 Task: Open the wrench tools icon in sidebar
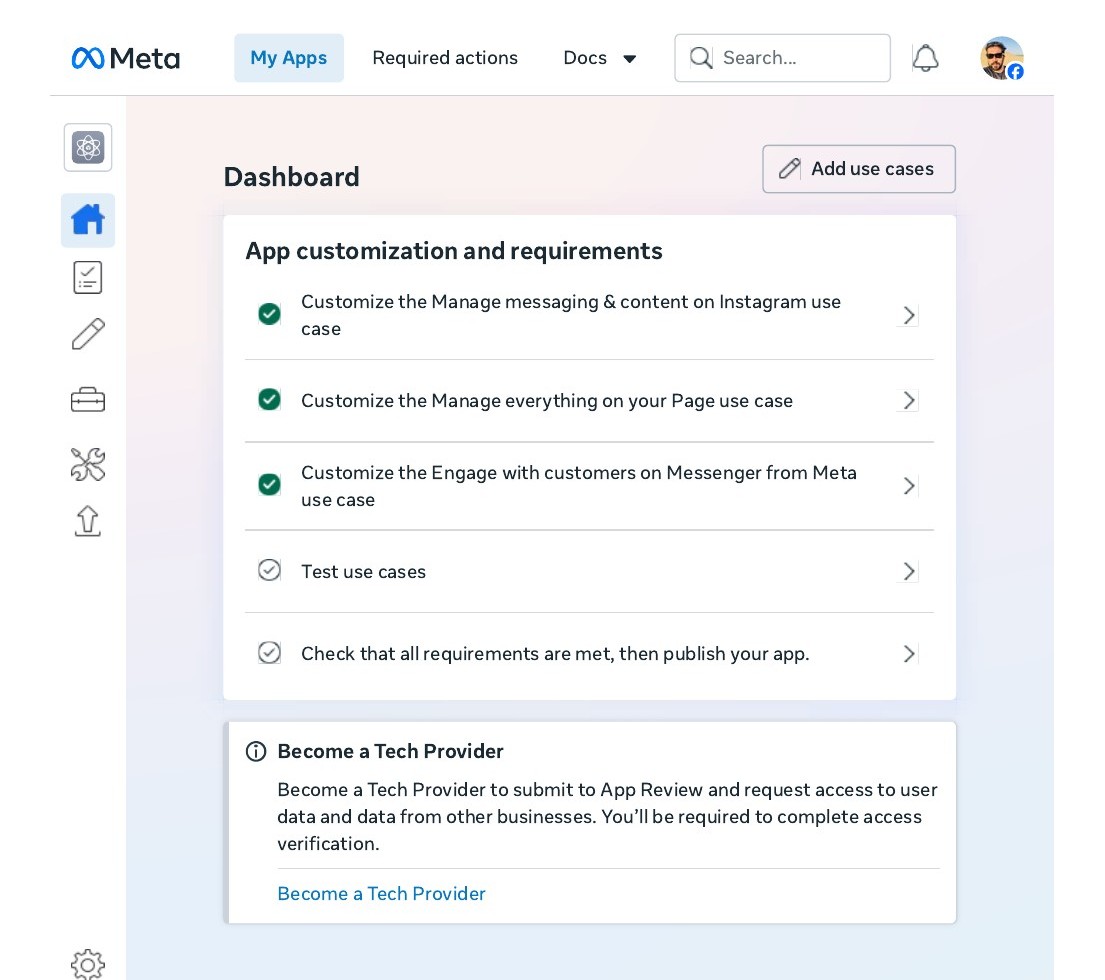pos(88,465)
